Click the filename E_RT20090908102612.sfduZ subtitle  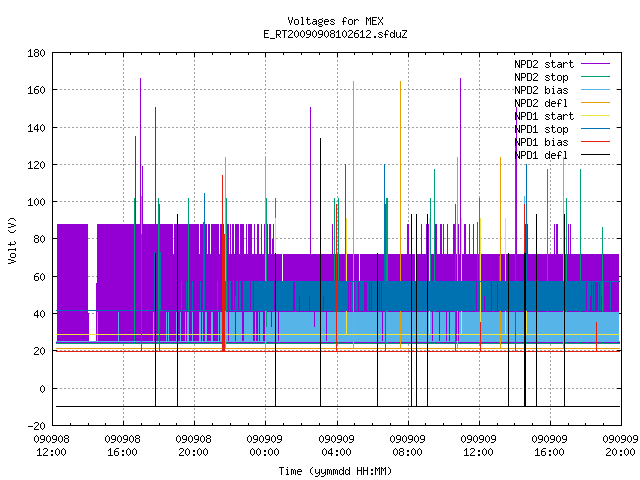pyautogui.click(x=335, y=34)
